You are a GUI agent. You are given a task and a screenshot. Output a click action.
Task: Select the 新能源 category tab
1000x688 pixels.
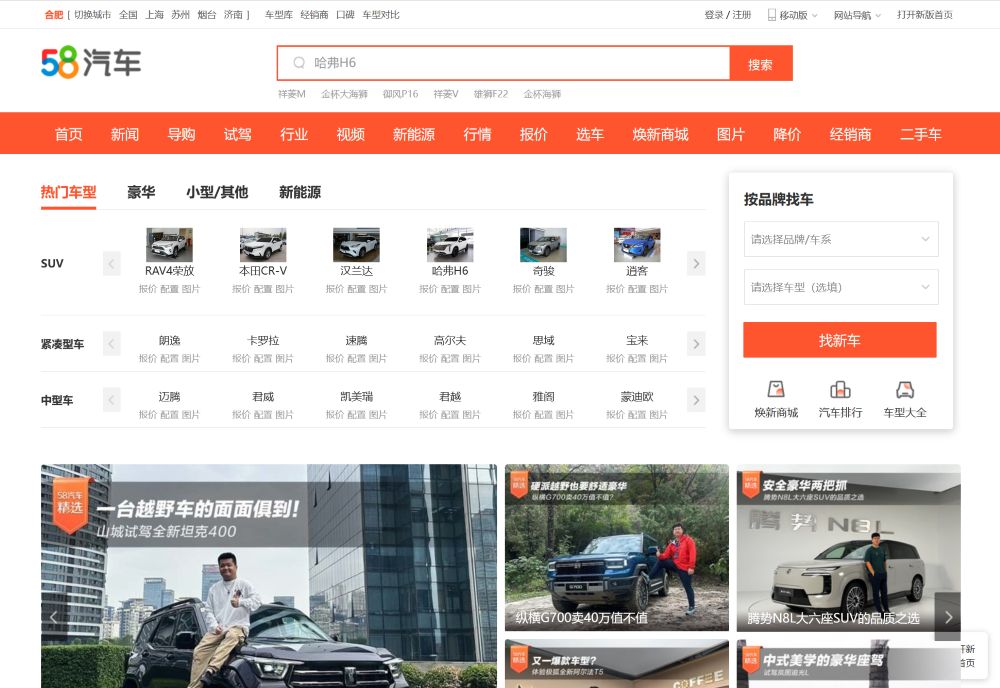[298, 192]
